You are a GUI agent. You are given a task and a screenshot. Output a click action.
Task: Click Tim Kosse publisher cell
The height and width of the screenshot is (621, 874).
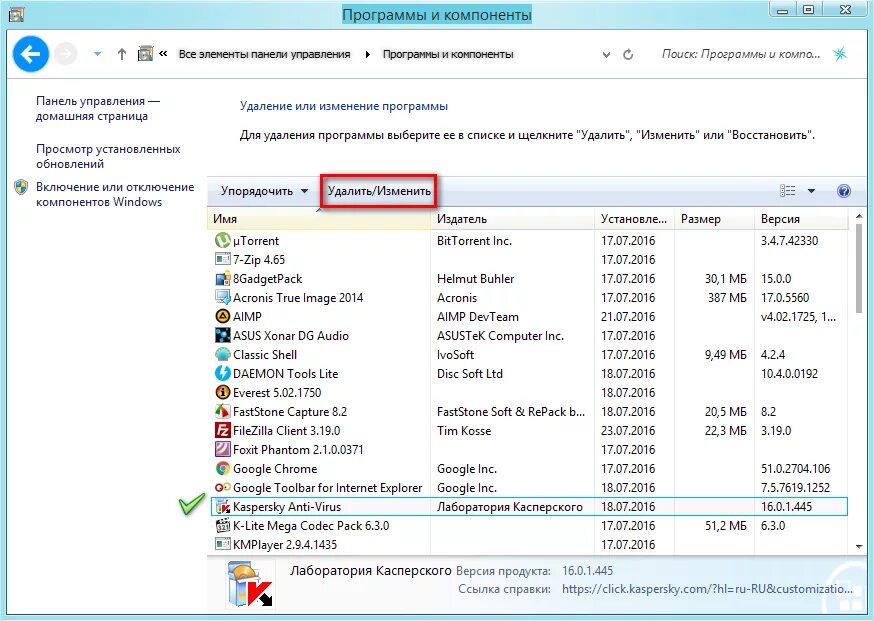tap(464, 430)
